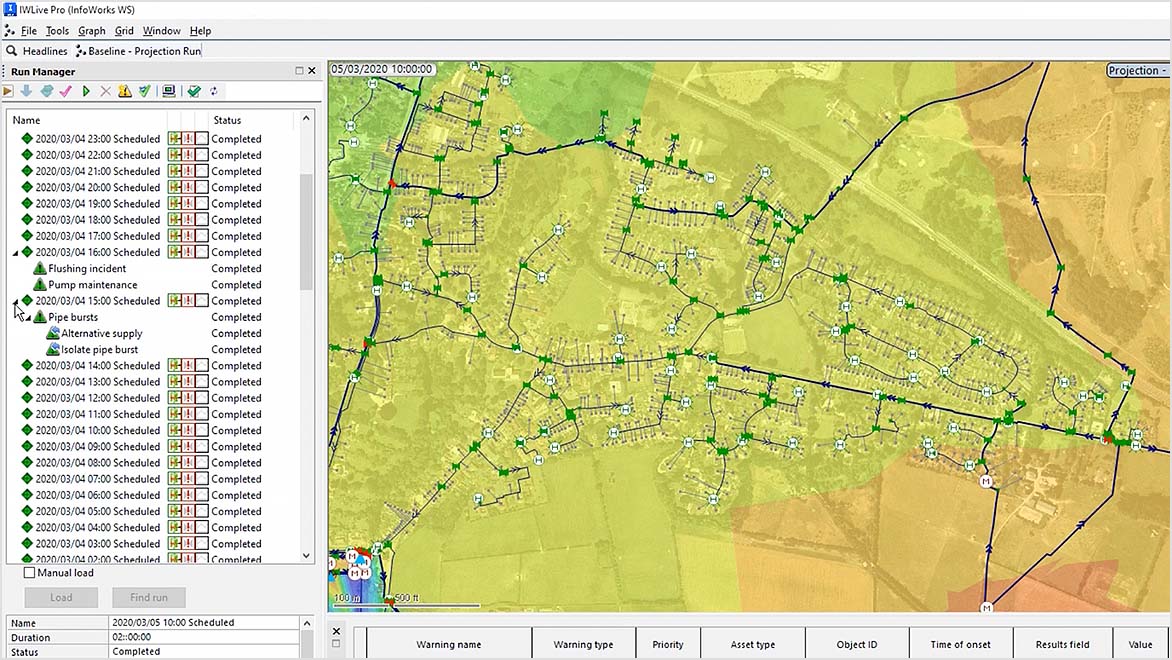
Task: Click the Find run button
Action: point(148,597)
